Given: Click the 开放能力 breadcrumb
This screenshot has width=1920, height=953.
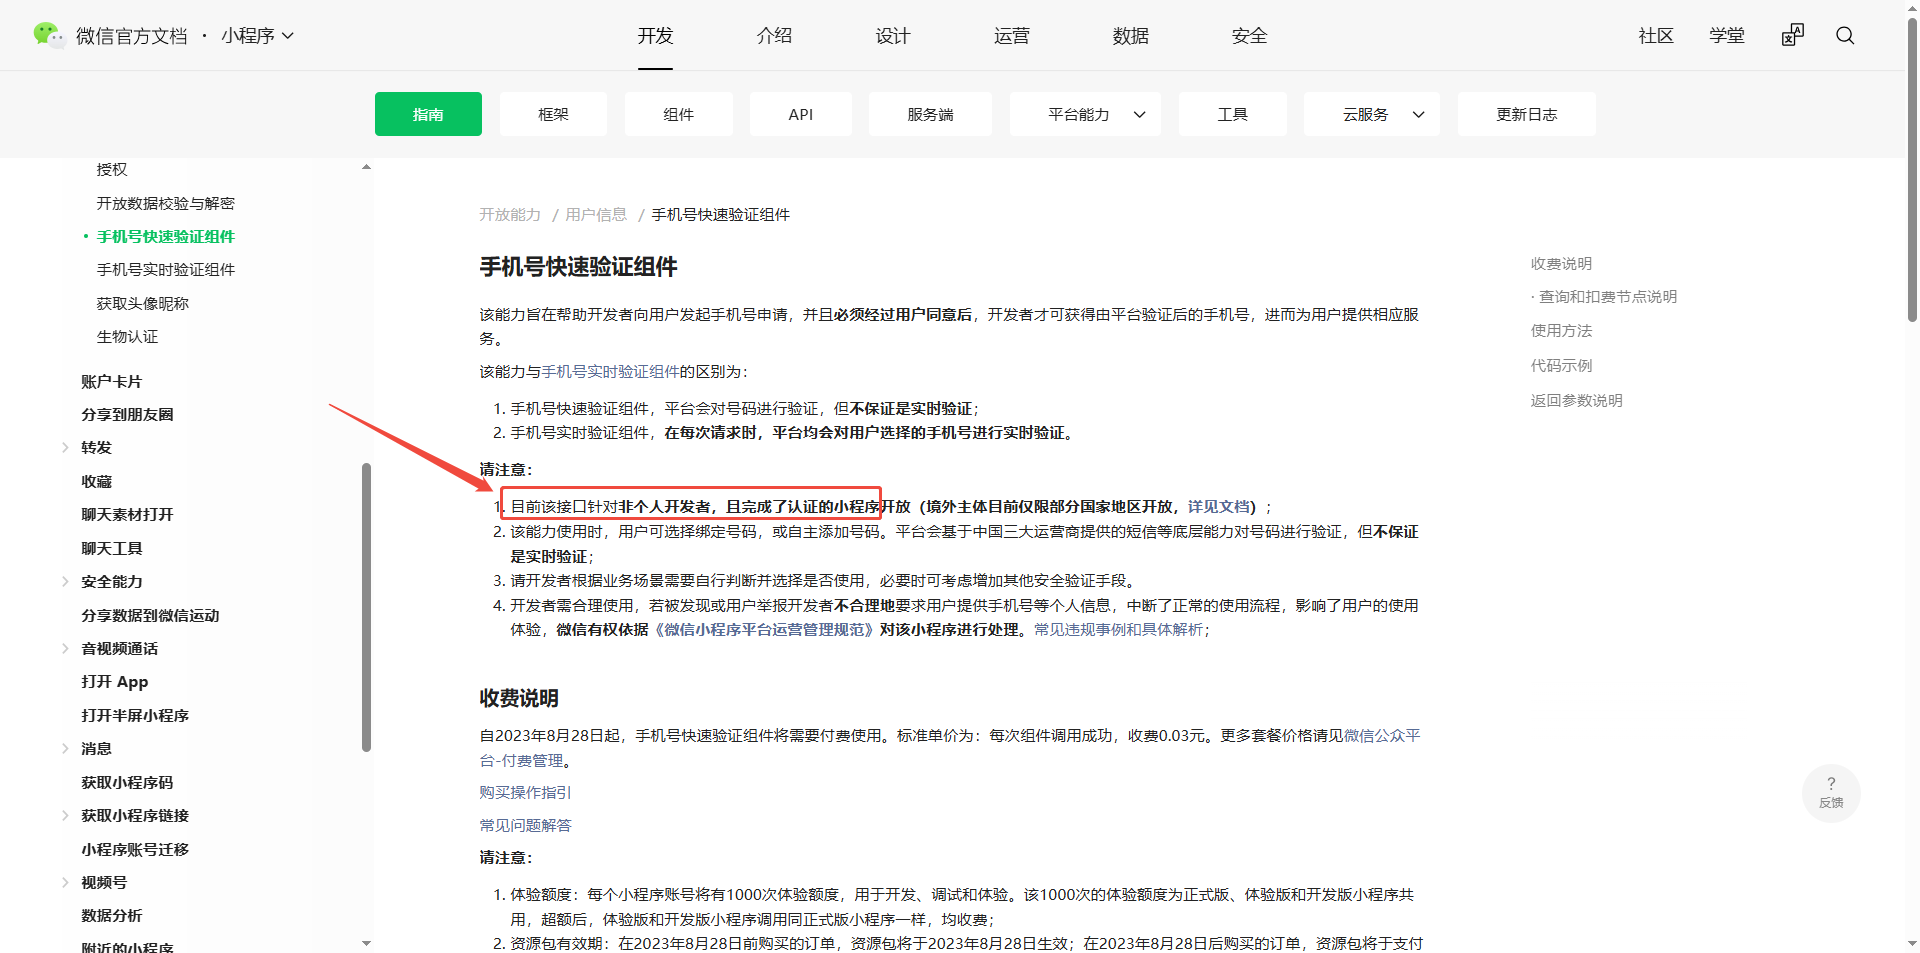Looking at the screenshot, I should coord(510,215).
